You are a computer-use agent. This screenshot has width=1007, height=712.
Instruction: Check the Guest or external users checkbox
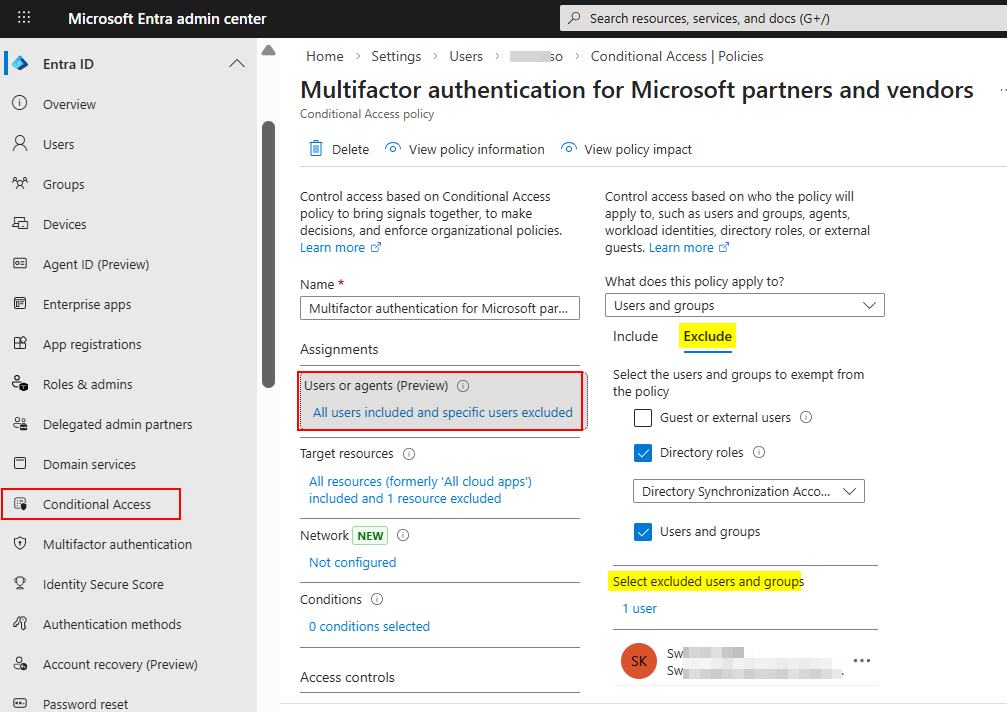pos(643,418)
